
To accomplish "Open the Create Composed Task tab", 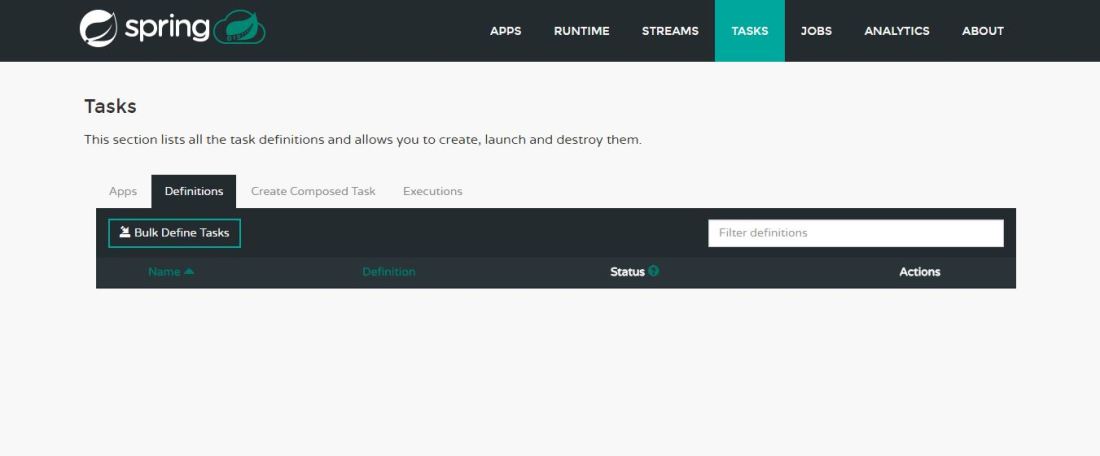I will (313, 191).
